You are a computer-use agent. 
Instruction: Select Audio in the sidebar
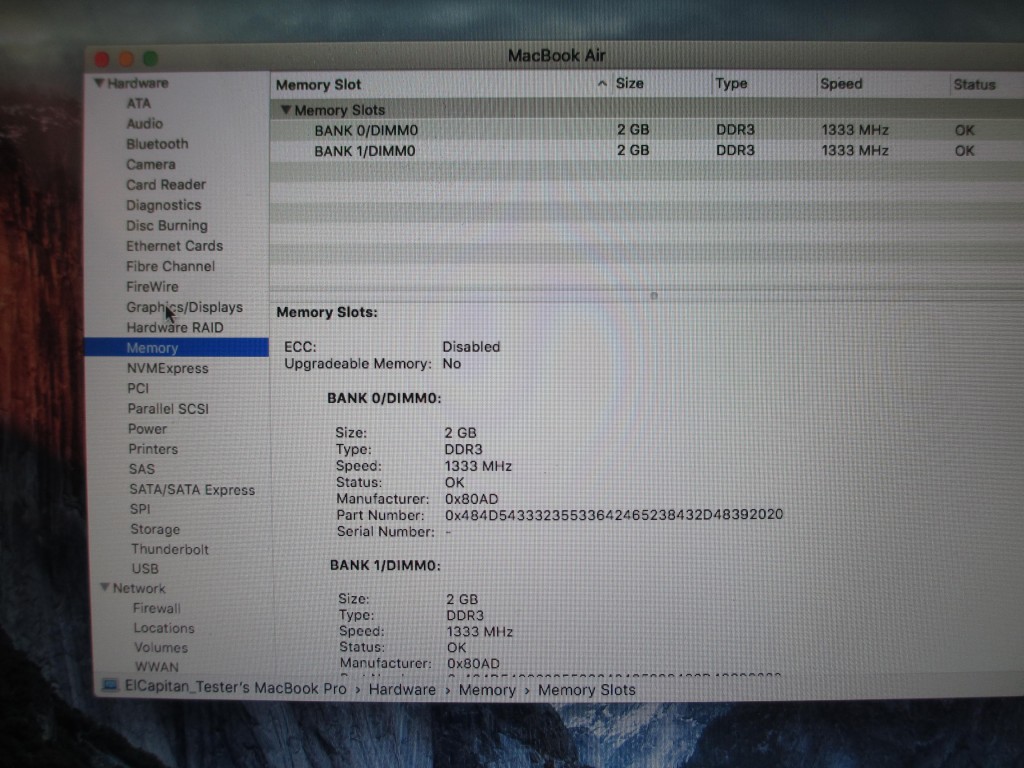point(144,123)
